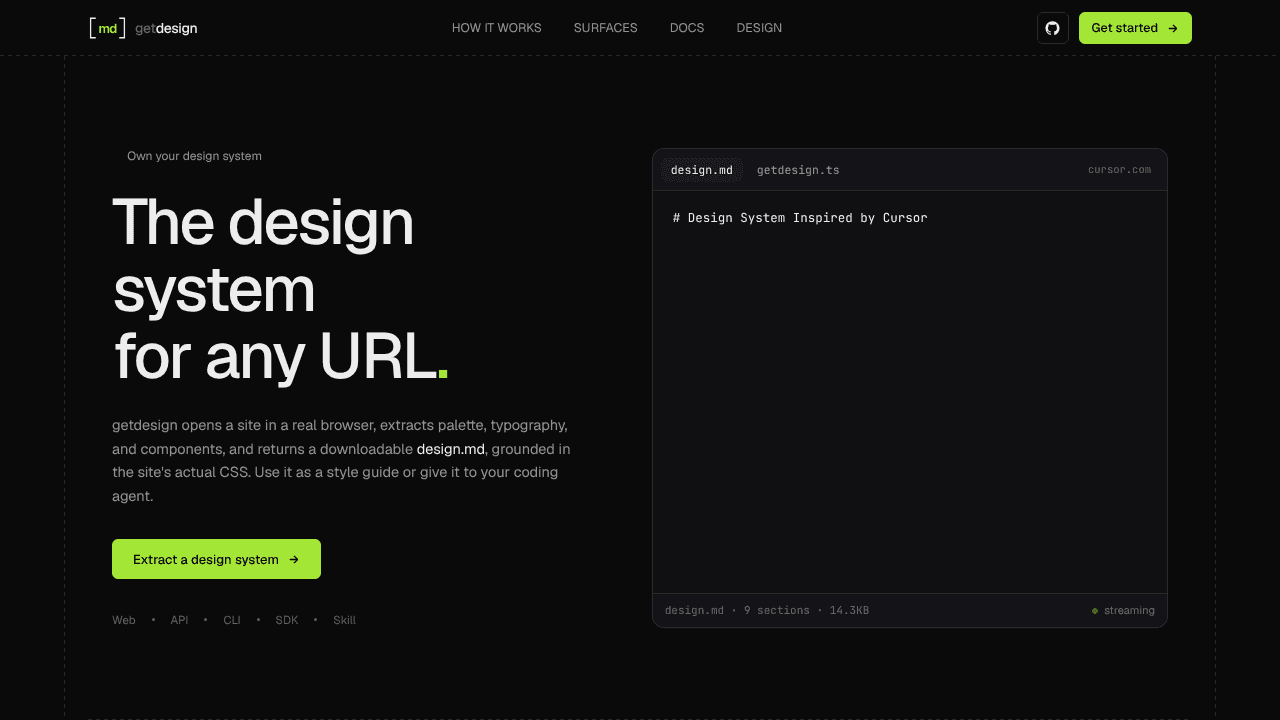
Task: Click the Own your design system tagline
Action: (194, 156)
